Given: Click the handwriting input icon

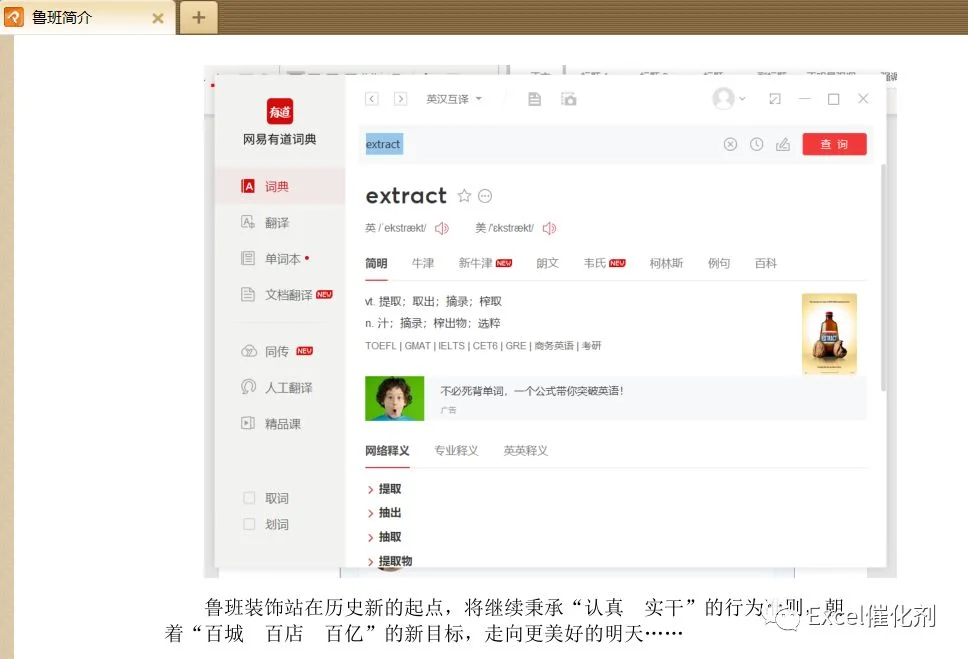Looking at the screenshot, I should point(783,145).
